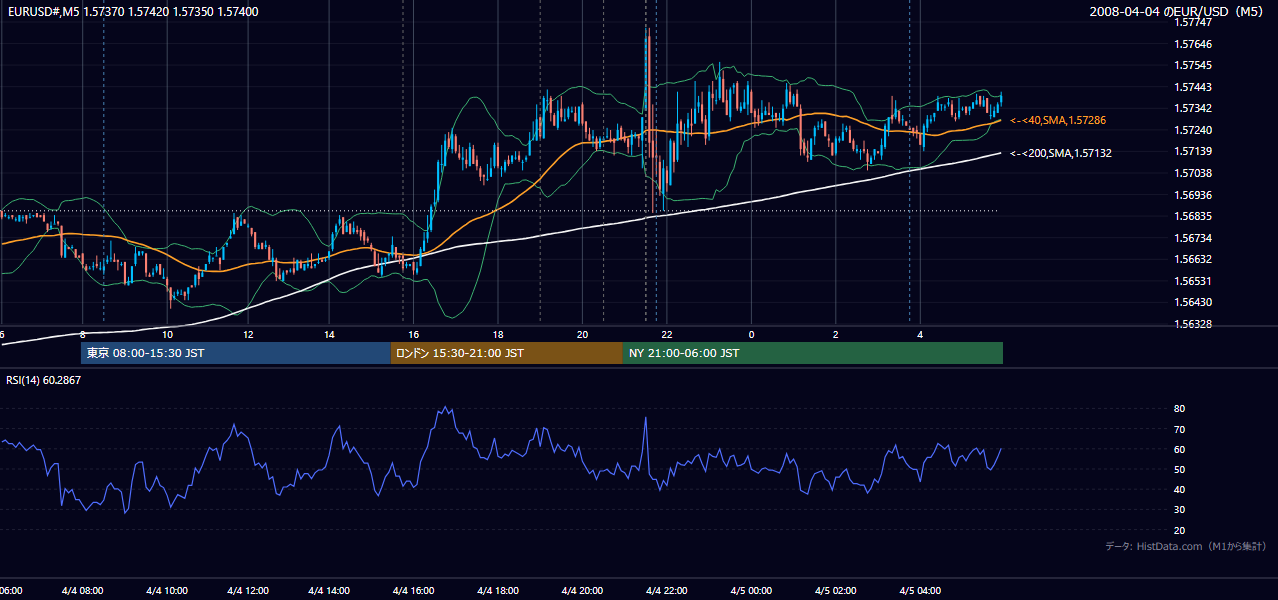Click price level 1.57240 on the price axis
Screen dimensions: 1278x600
tap(1193, 130)
